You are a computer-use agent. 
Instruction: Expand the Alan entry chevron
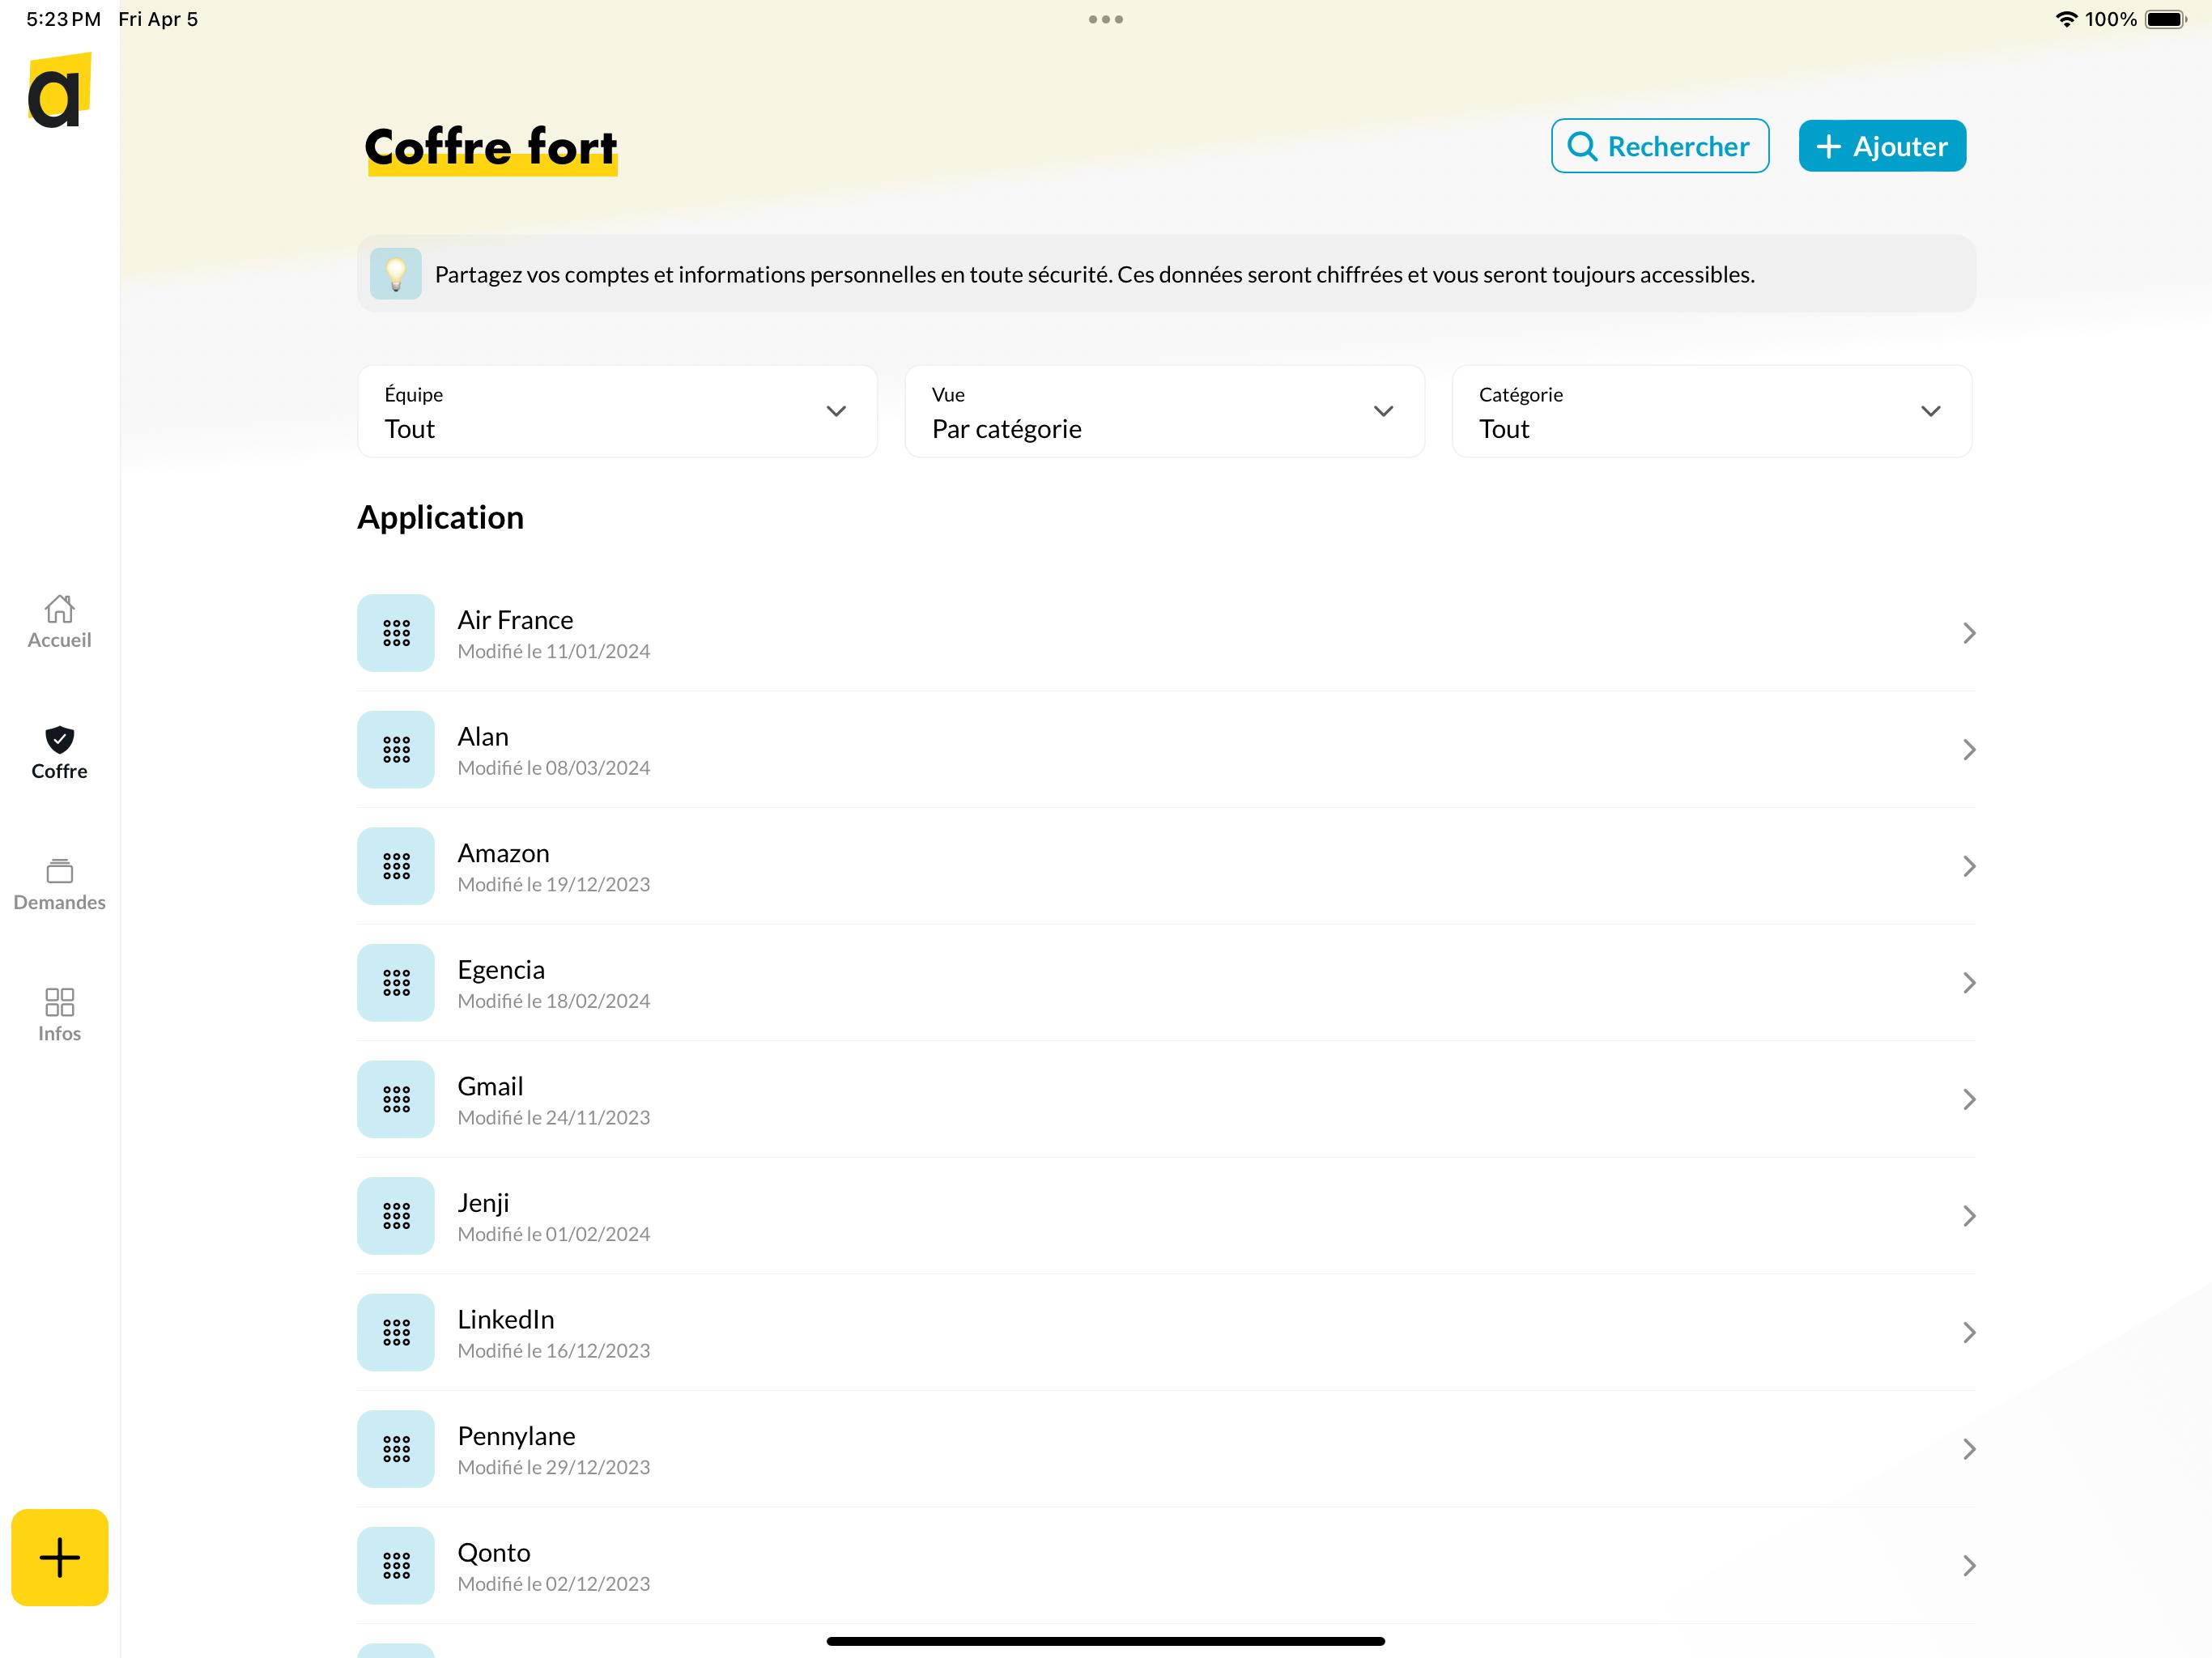click(x=1969, y=750)
